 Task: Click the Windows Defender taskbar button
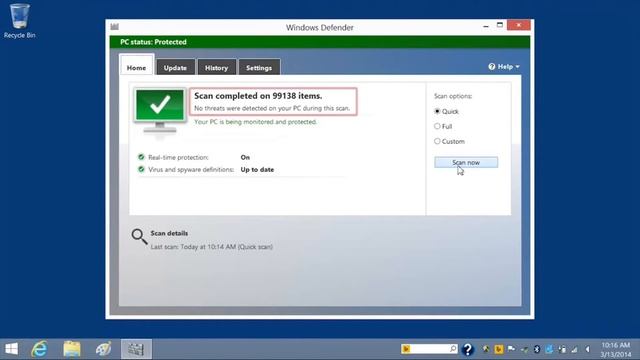[x=136, y=349]
